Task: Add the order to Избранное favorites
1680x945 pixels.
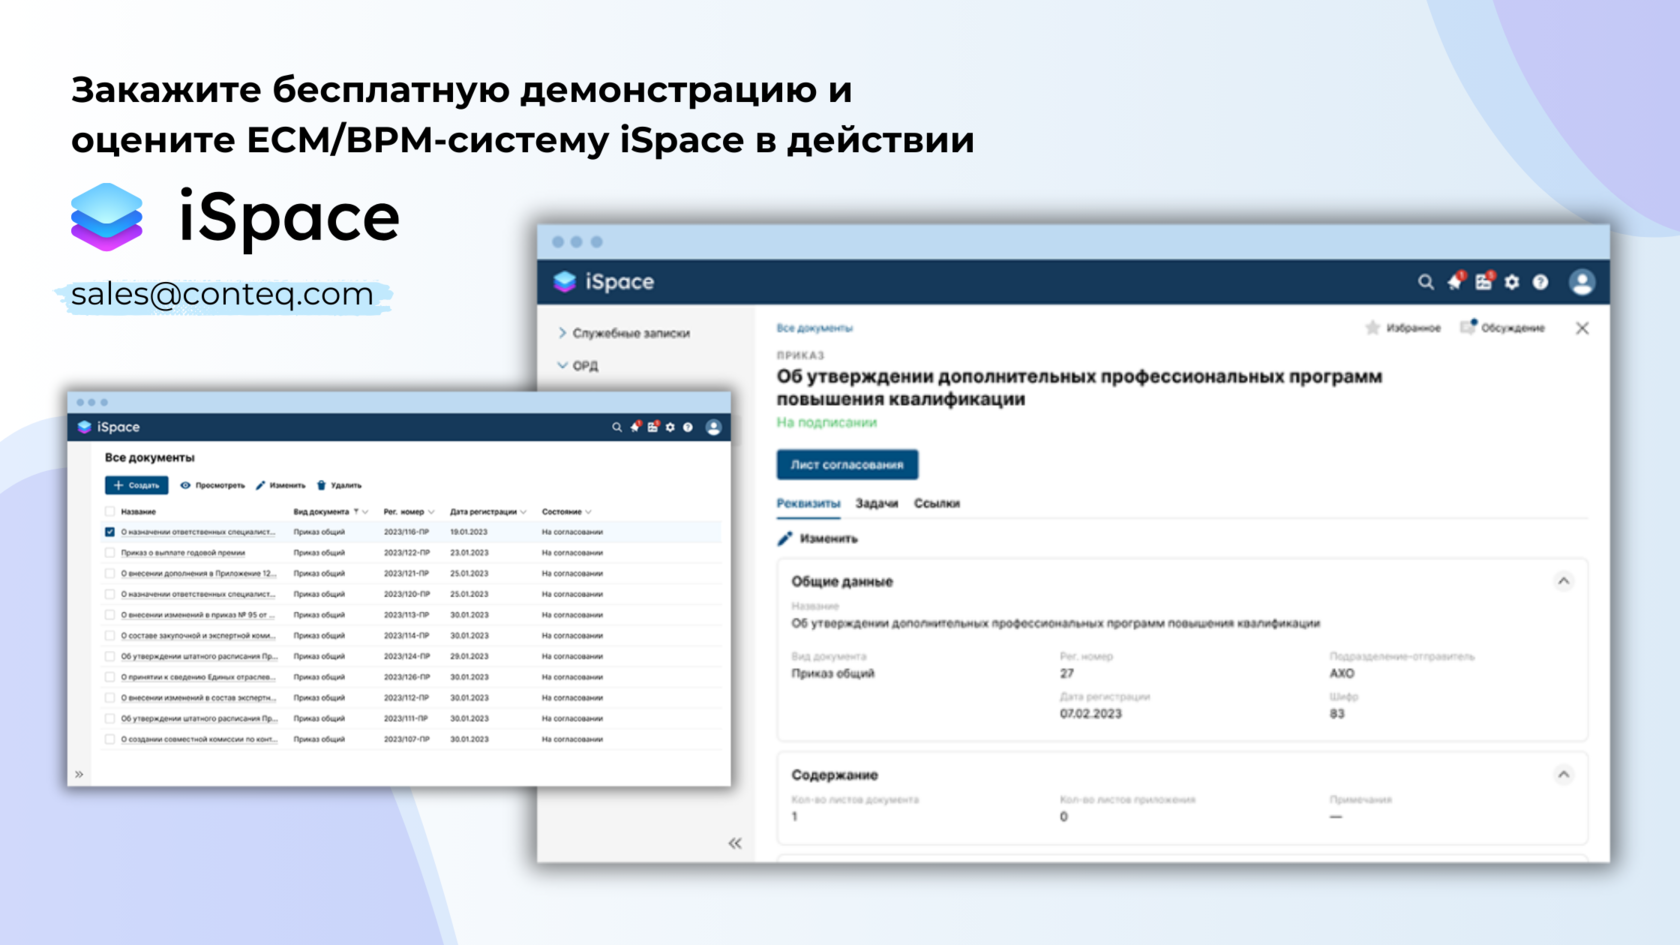Action: click(x=1403, y=328)
